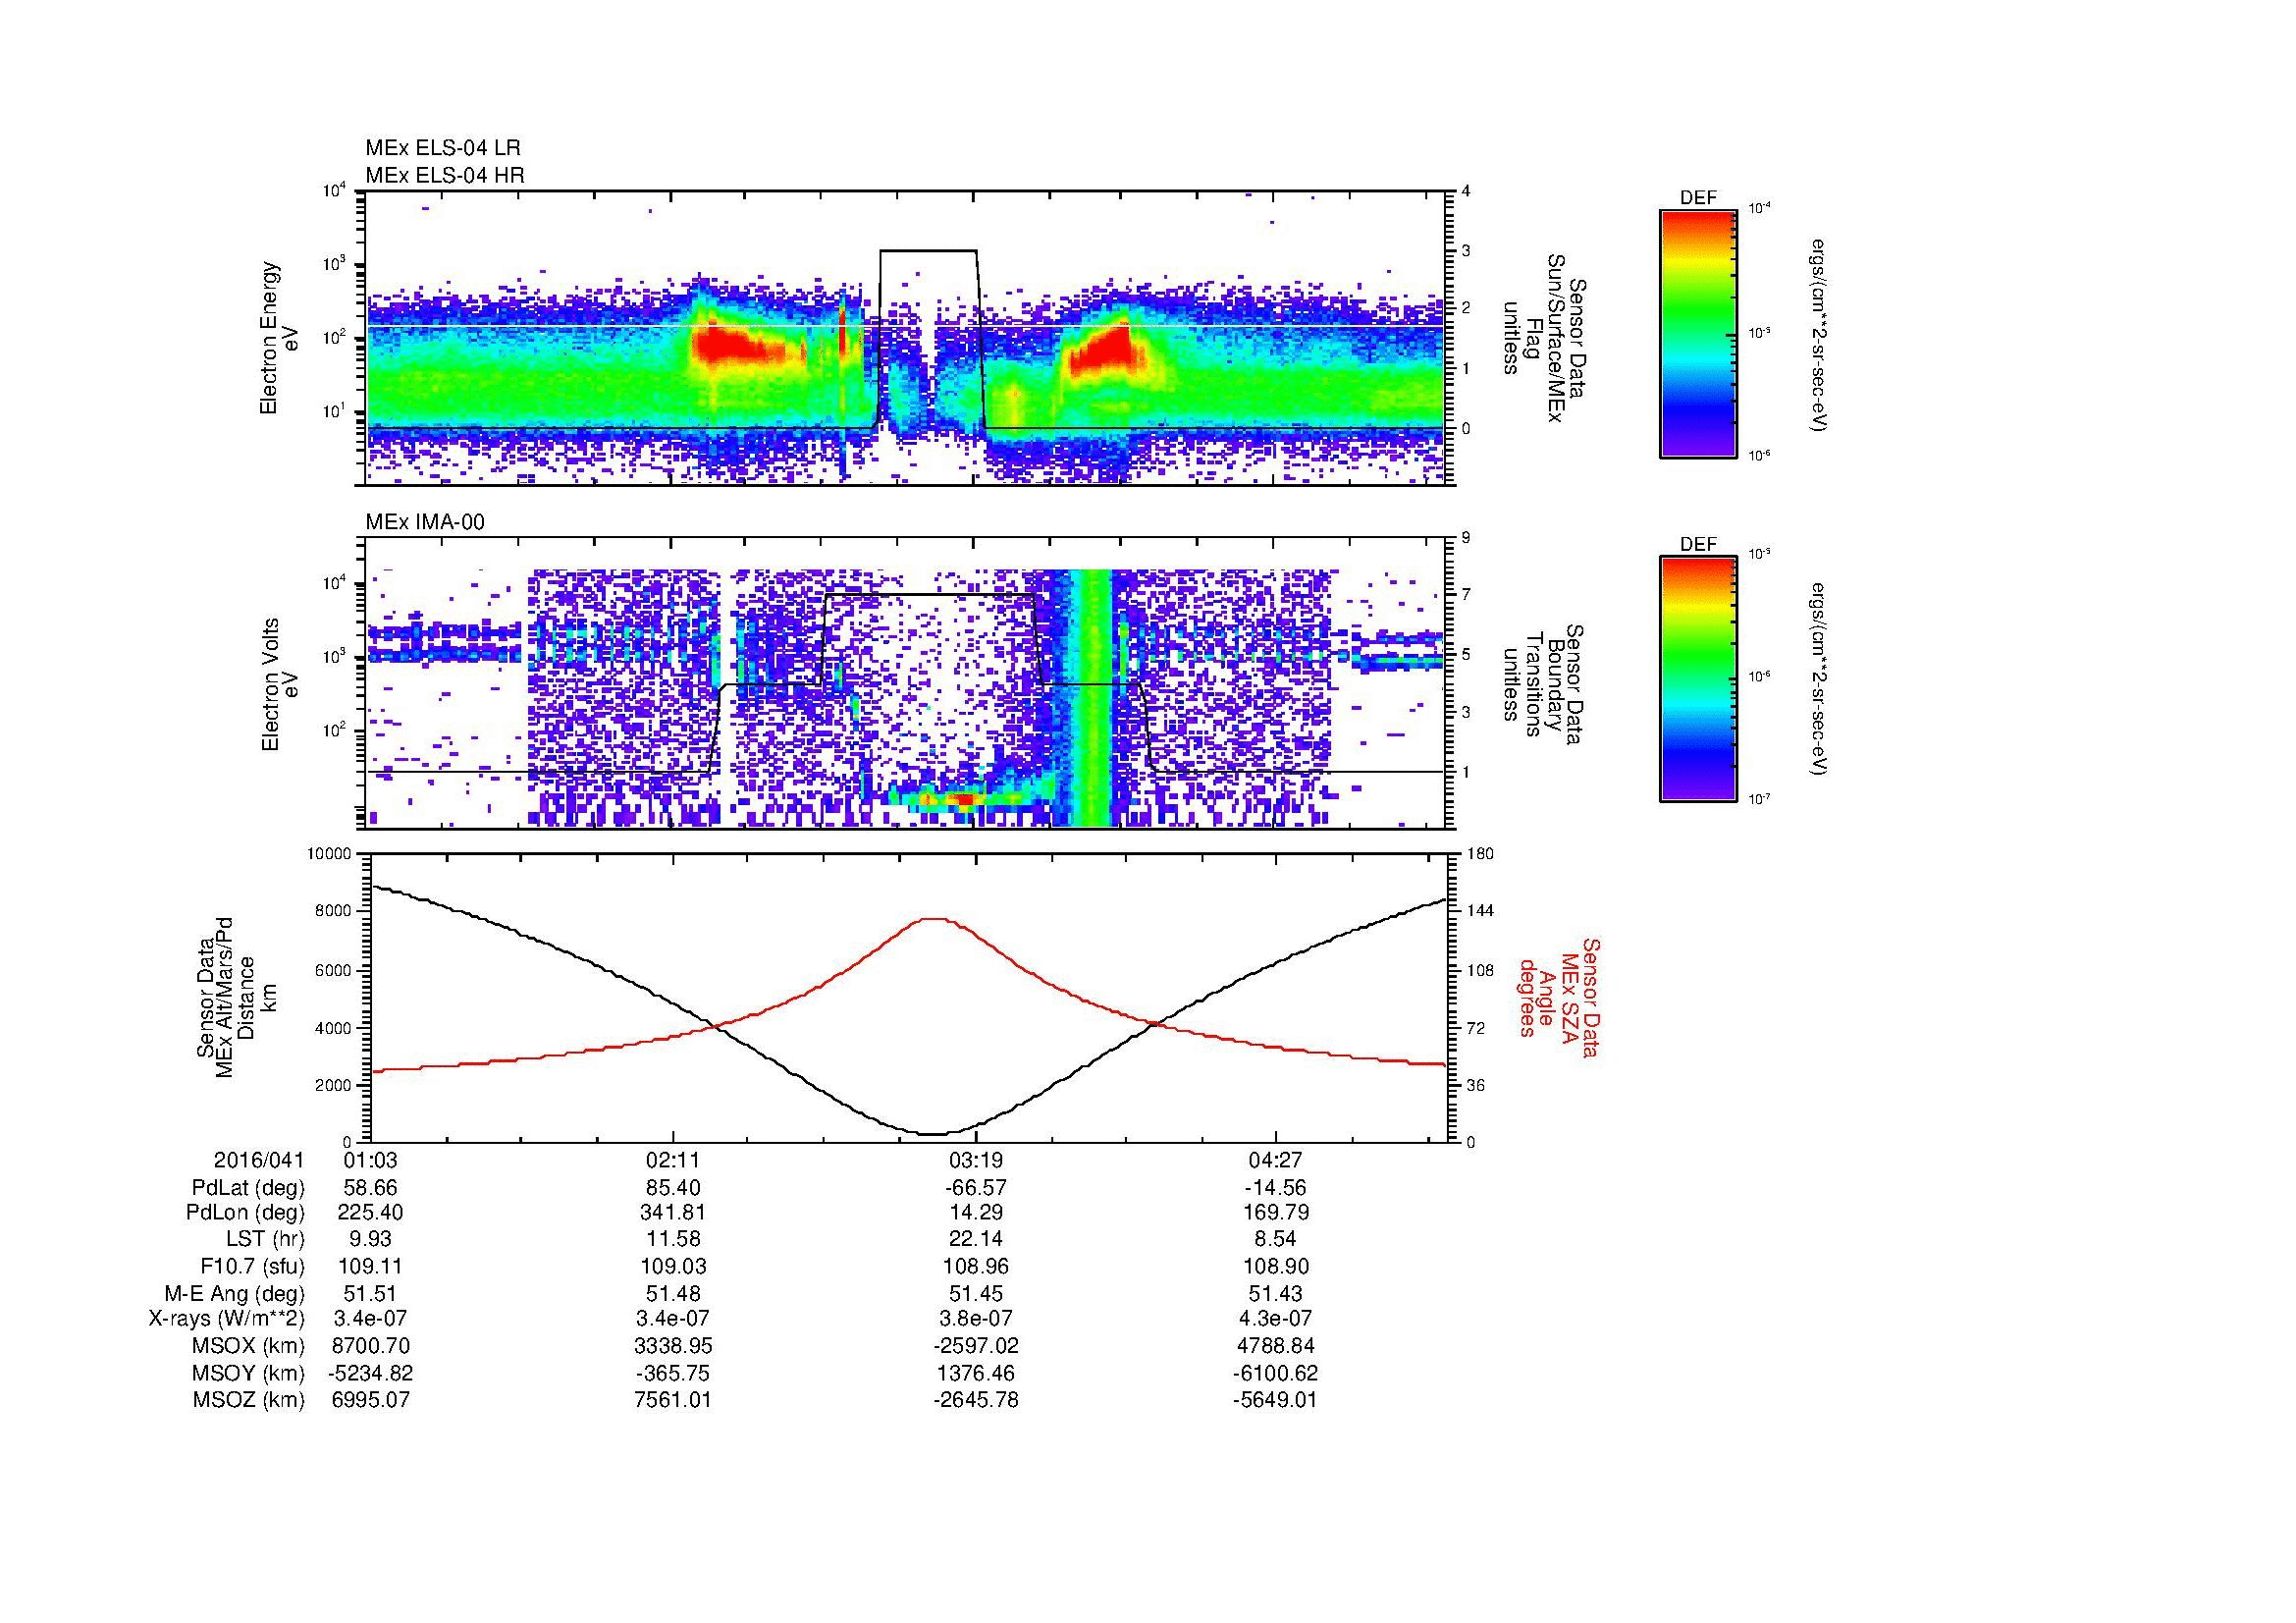Click the M-E Ang value 51.48
Viewport: 2296px width, 1623px height.
673,1293
